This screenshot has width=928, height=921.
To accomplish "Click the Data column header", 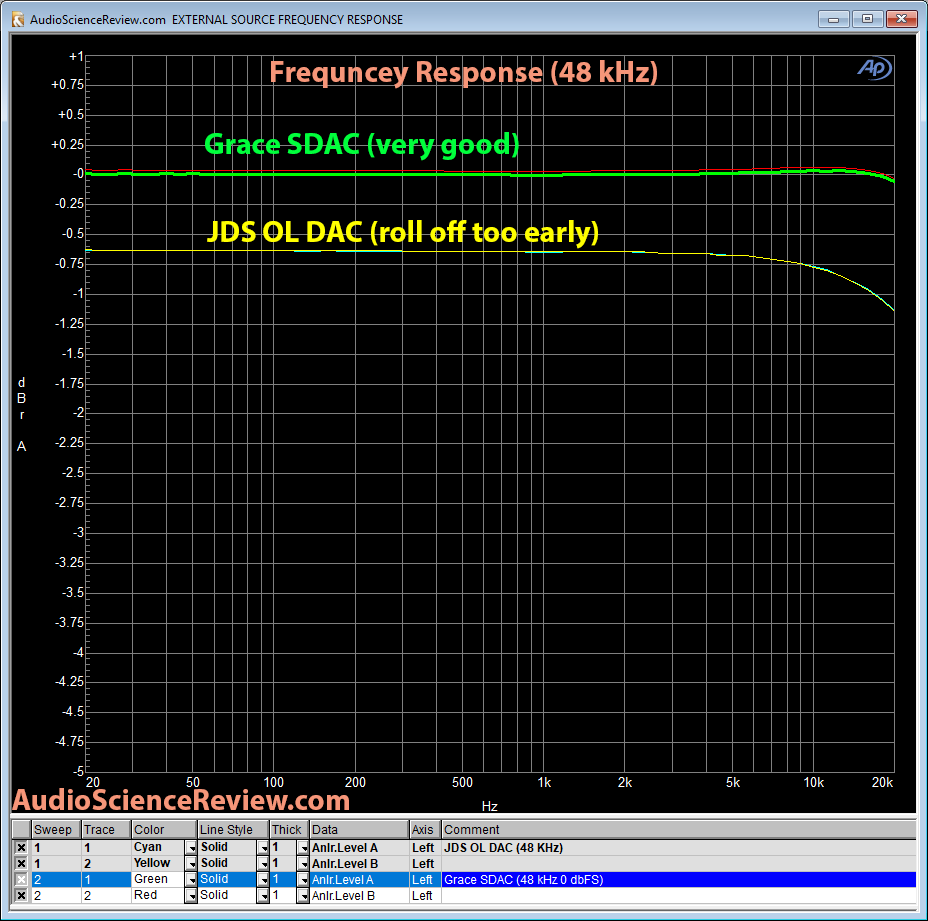I will pos(359,830).
